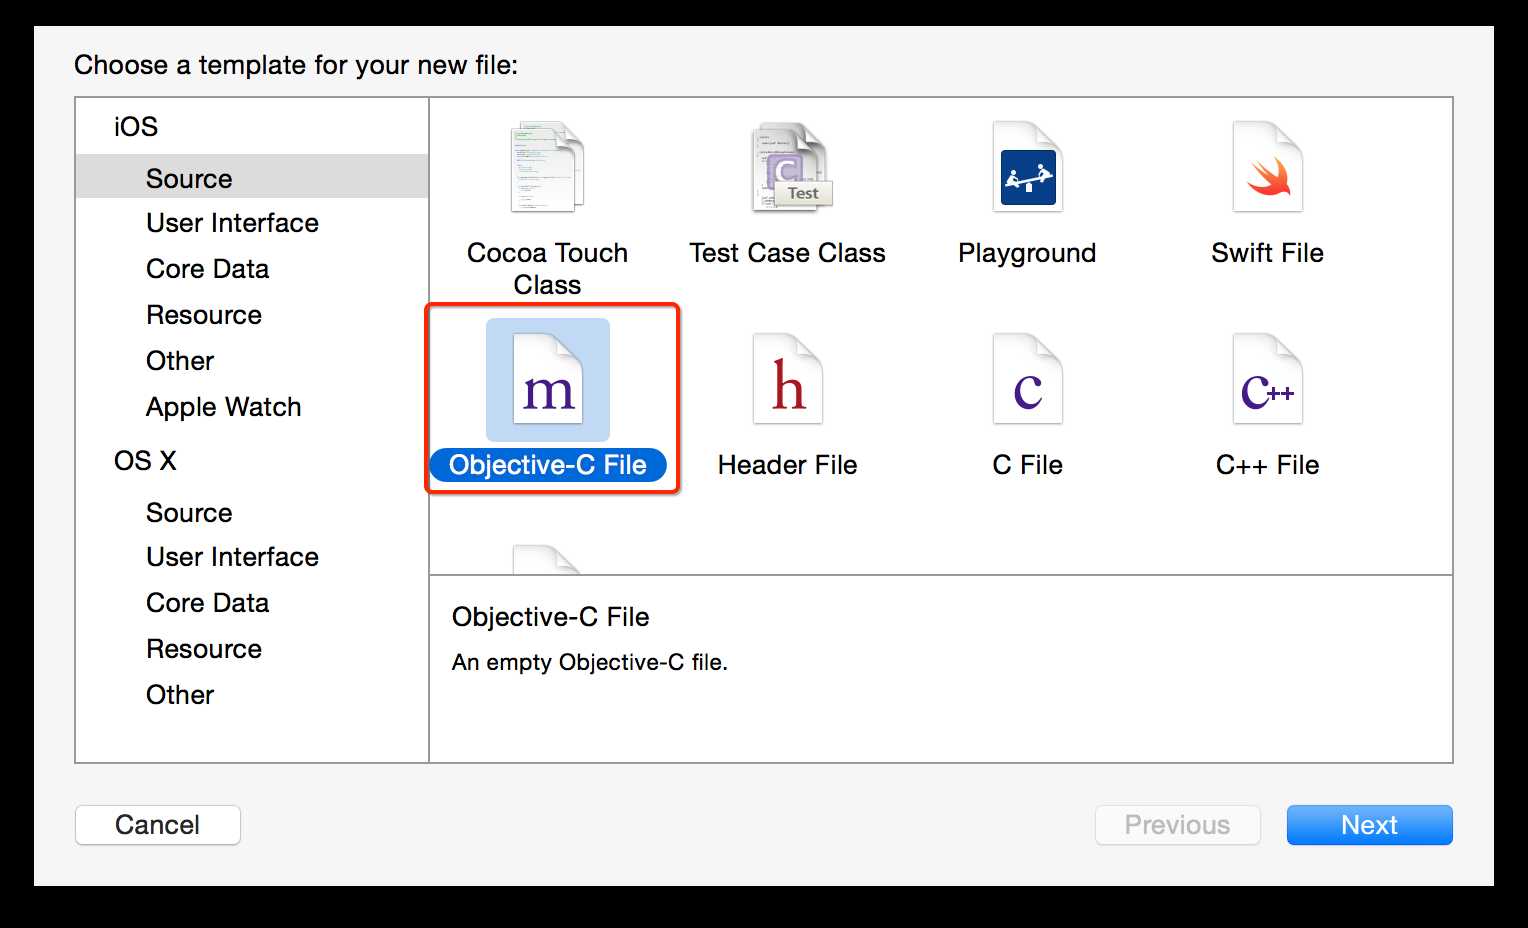Click the 'An empty Objective-C file.' description

[590, 662]
